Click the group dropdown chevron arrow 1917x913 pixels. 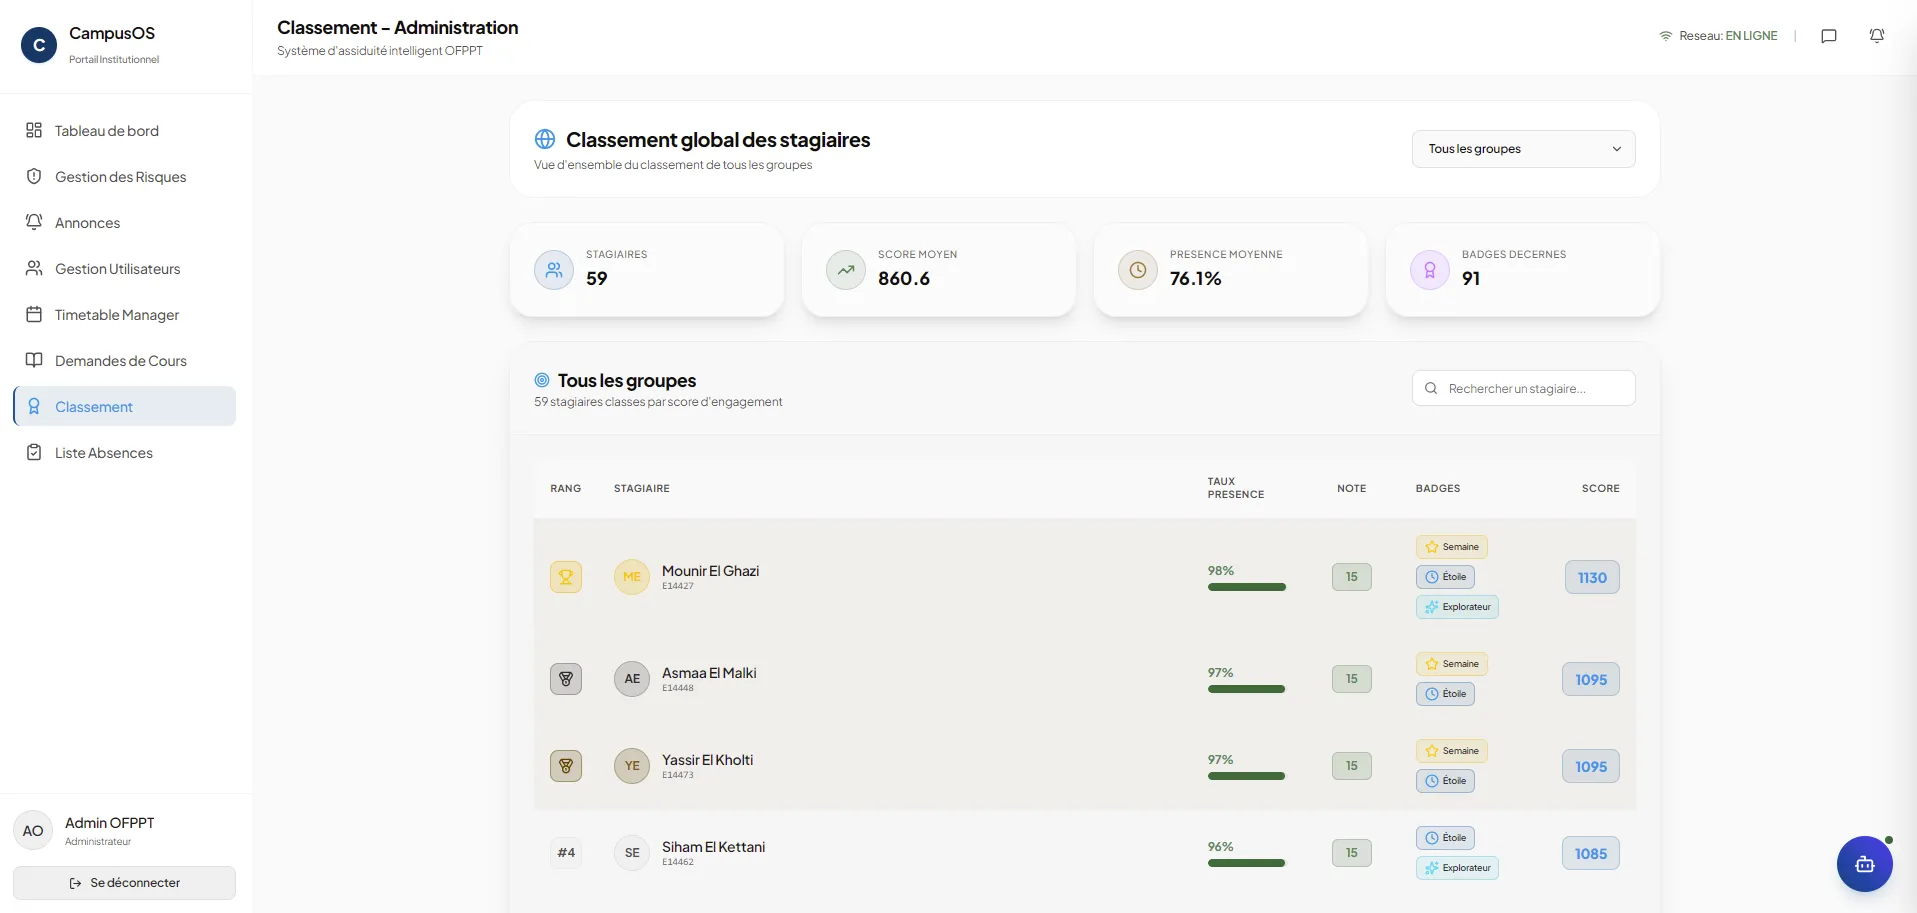pyautogui.click(x=1617, y=149)
